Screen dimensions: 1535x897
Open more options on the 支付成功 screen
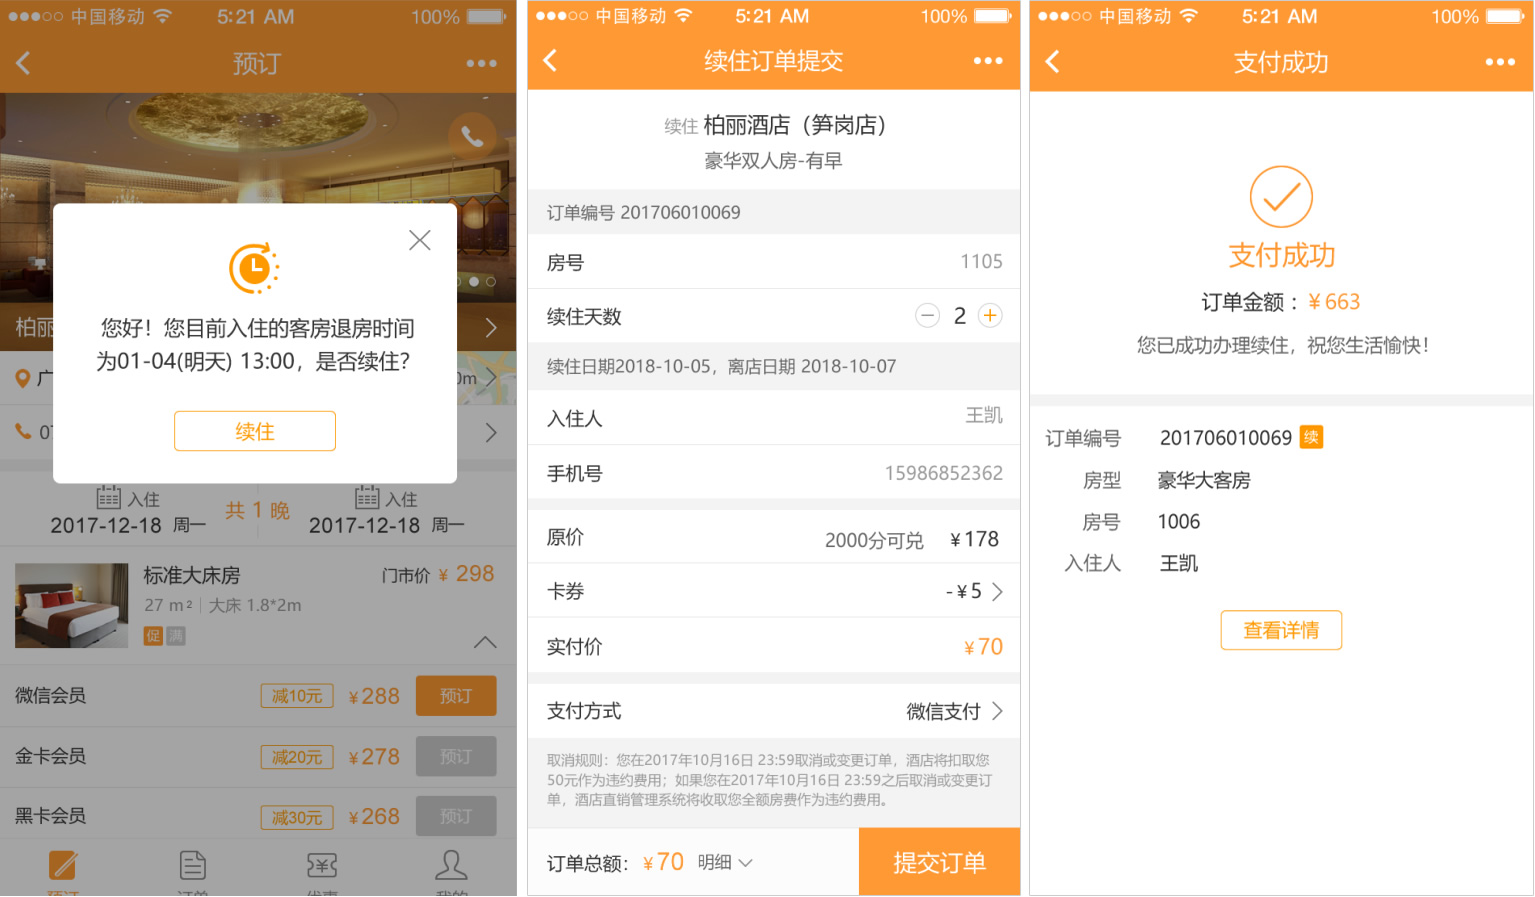coord(1499,62)
